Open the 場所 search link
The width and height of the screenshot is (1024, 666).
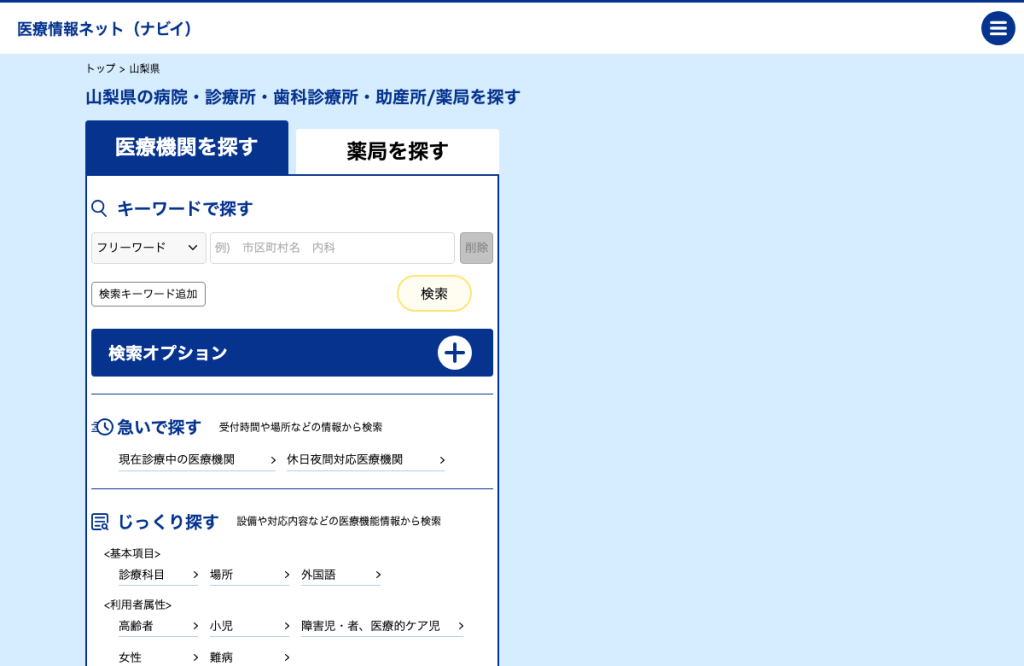click(249, 575)
